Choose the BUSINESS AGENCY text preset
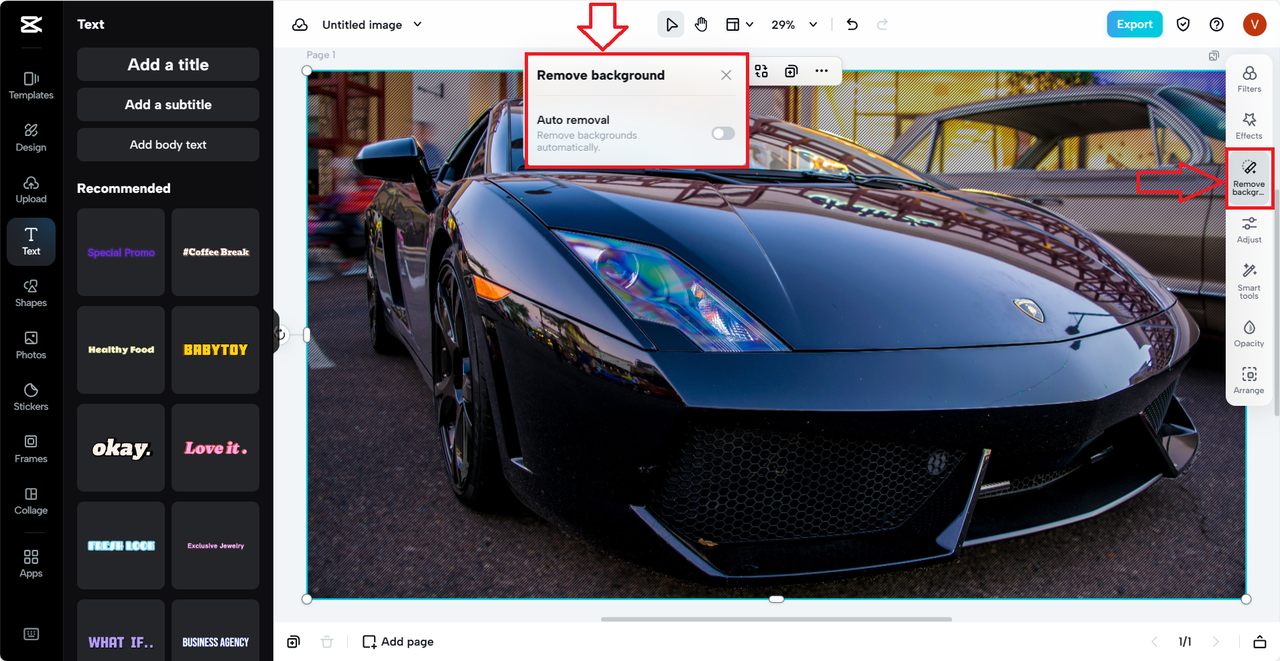 coord(215,631)
